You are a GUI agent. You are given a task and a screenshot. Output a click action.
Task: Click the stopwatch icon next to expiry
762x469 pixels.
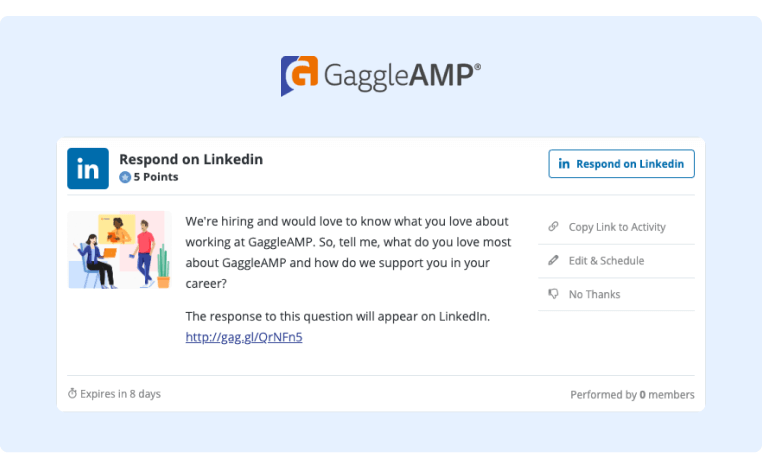coord(72,394)
